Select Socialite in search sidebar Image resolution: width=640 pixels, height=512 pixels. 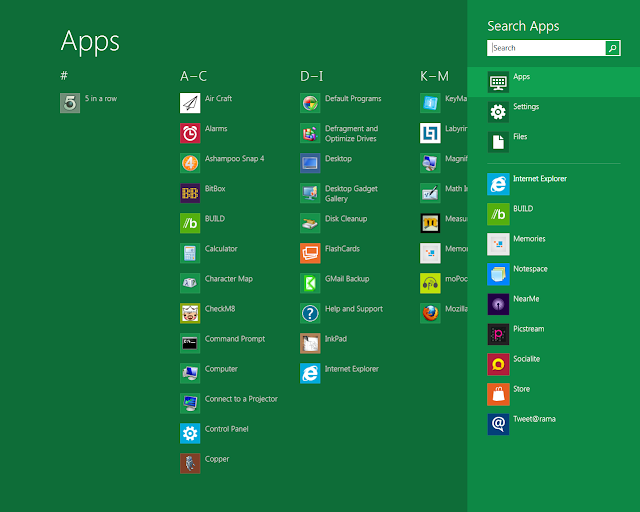tap(553, 364)
